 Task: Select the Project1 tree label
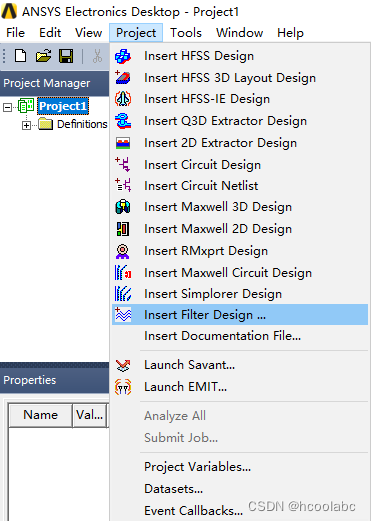(63, 106)
